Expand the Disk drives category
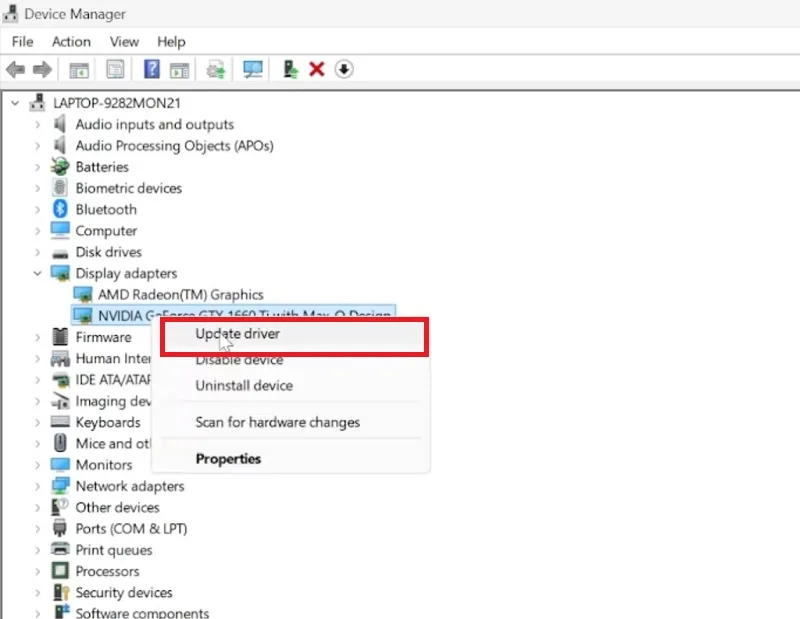Viewport: 800px width, 619px height. 38,252
